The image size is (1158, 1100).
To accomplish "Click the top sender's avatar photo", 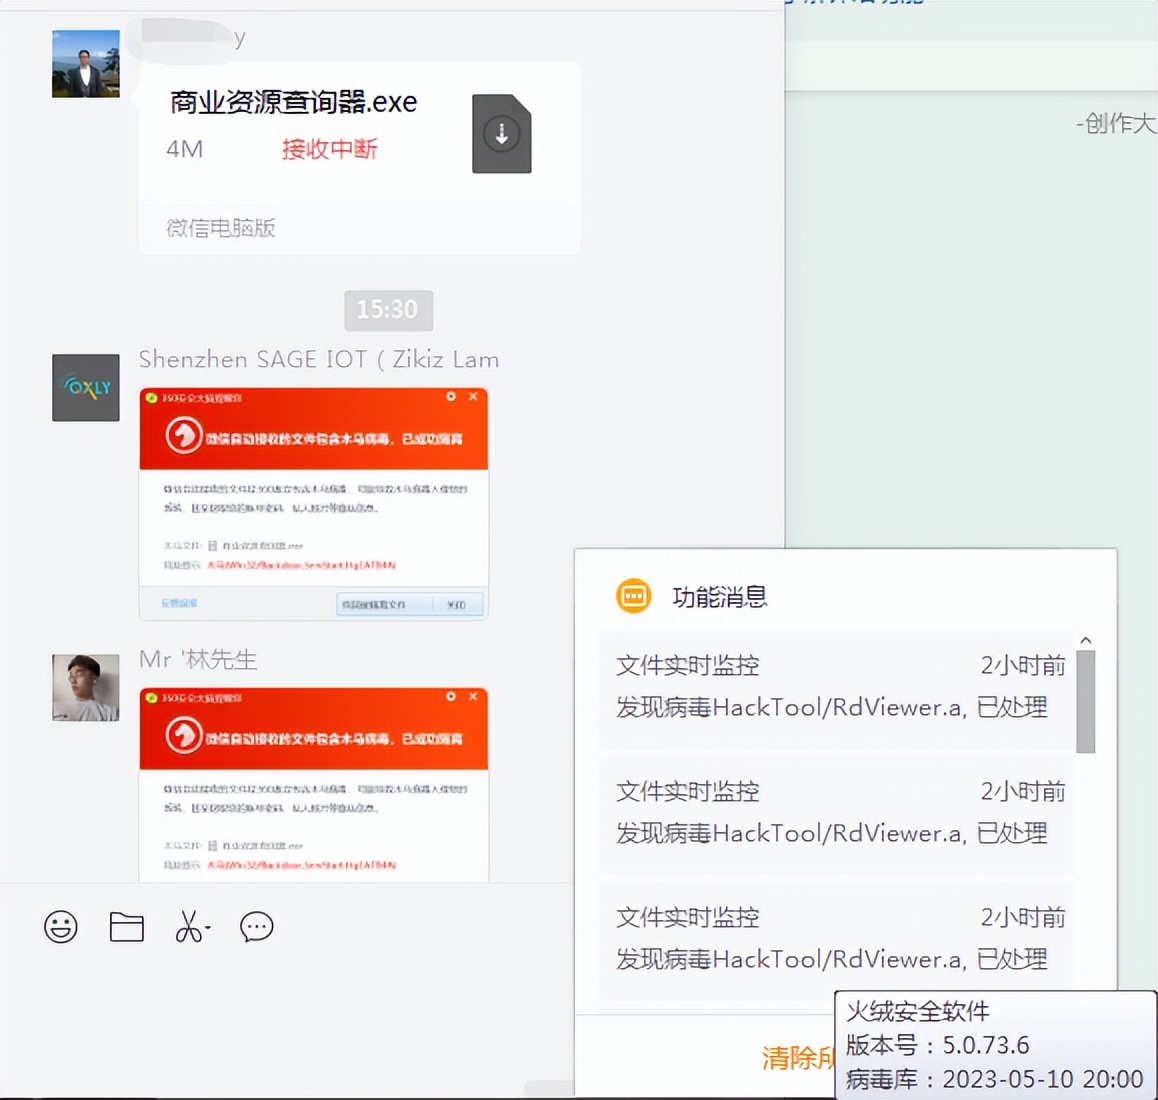I will [85, 62].
